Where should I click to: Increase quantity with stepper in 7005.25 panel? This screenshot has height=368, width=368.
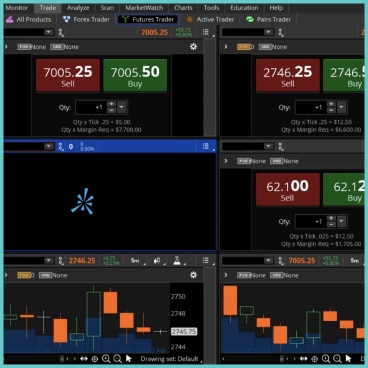111,104
